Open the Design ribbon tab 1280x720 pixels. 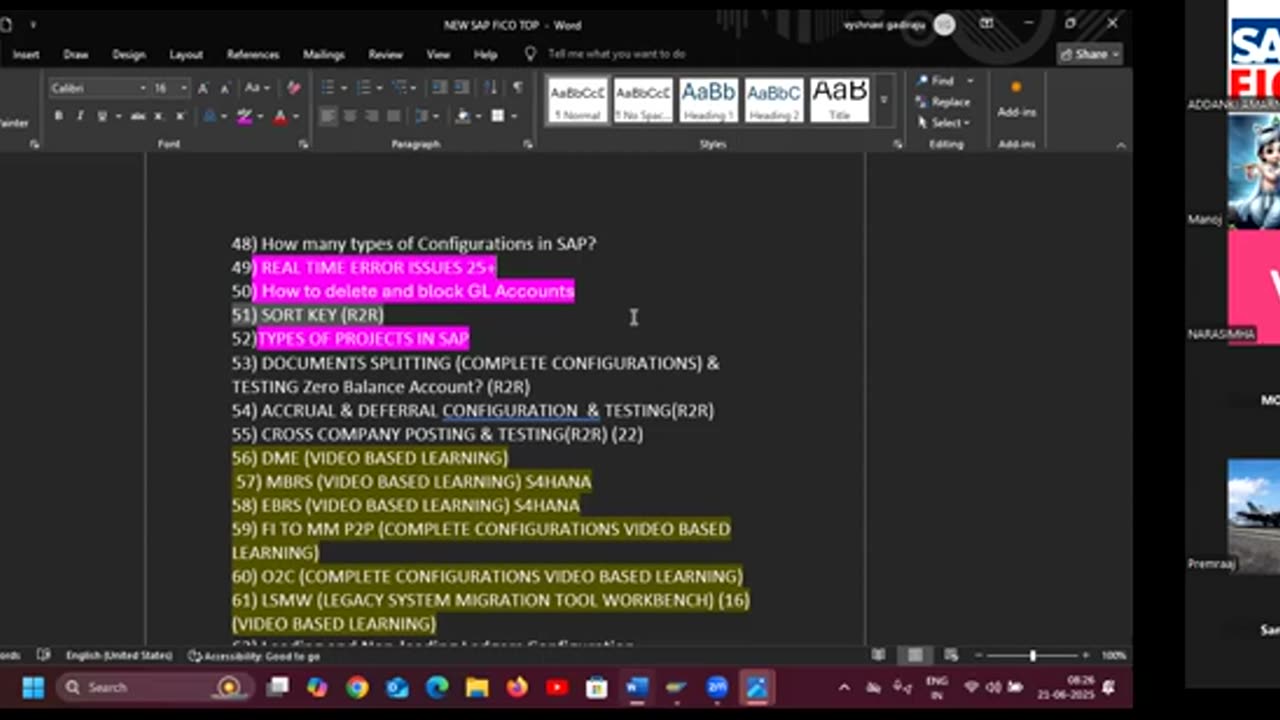click(128, 54)
